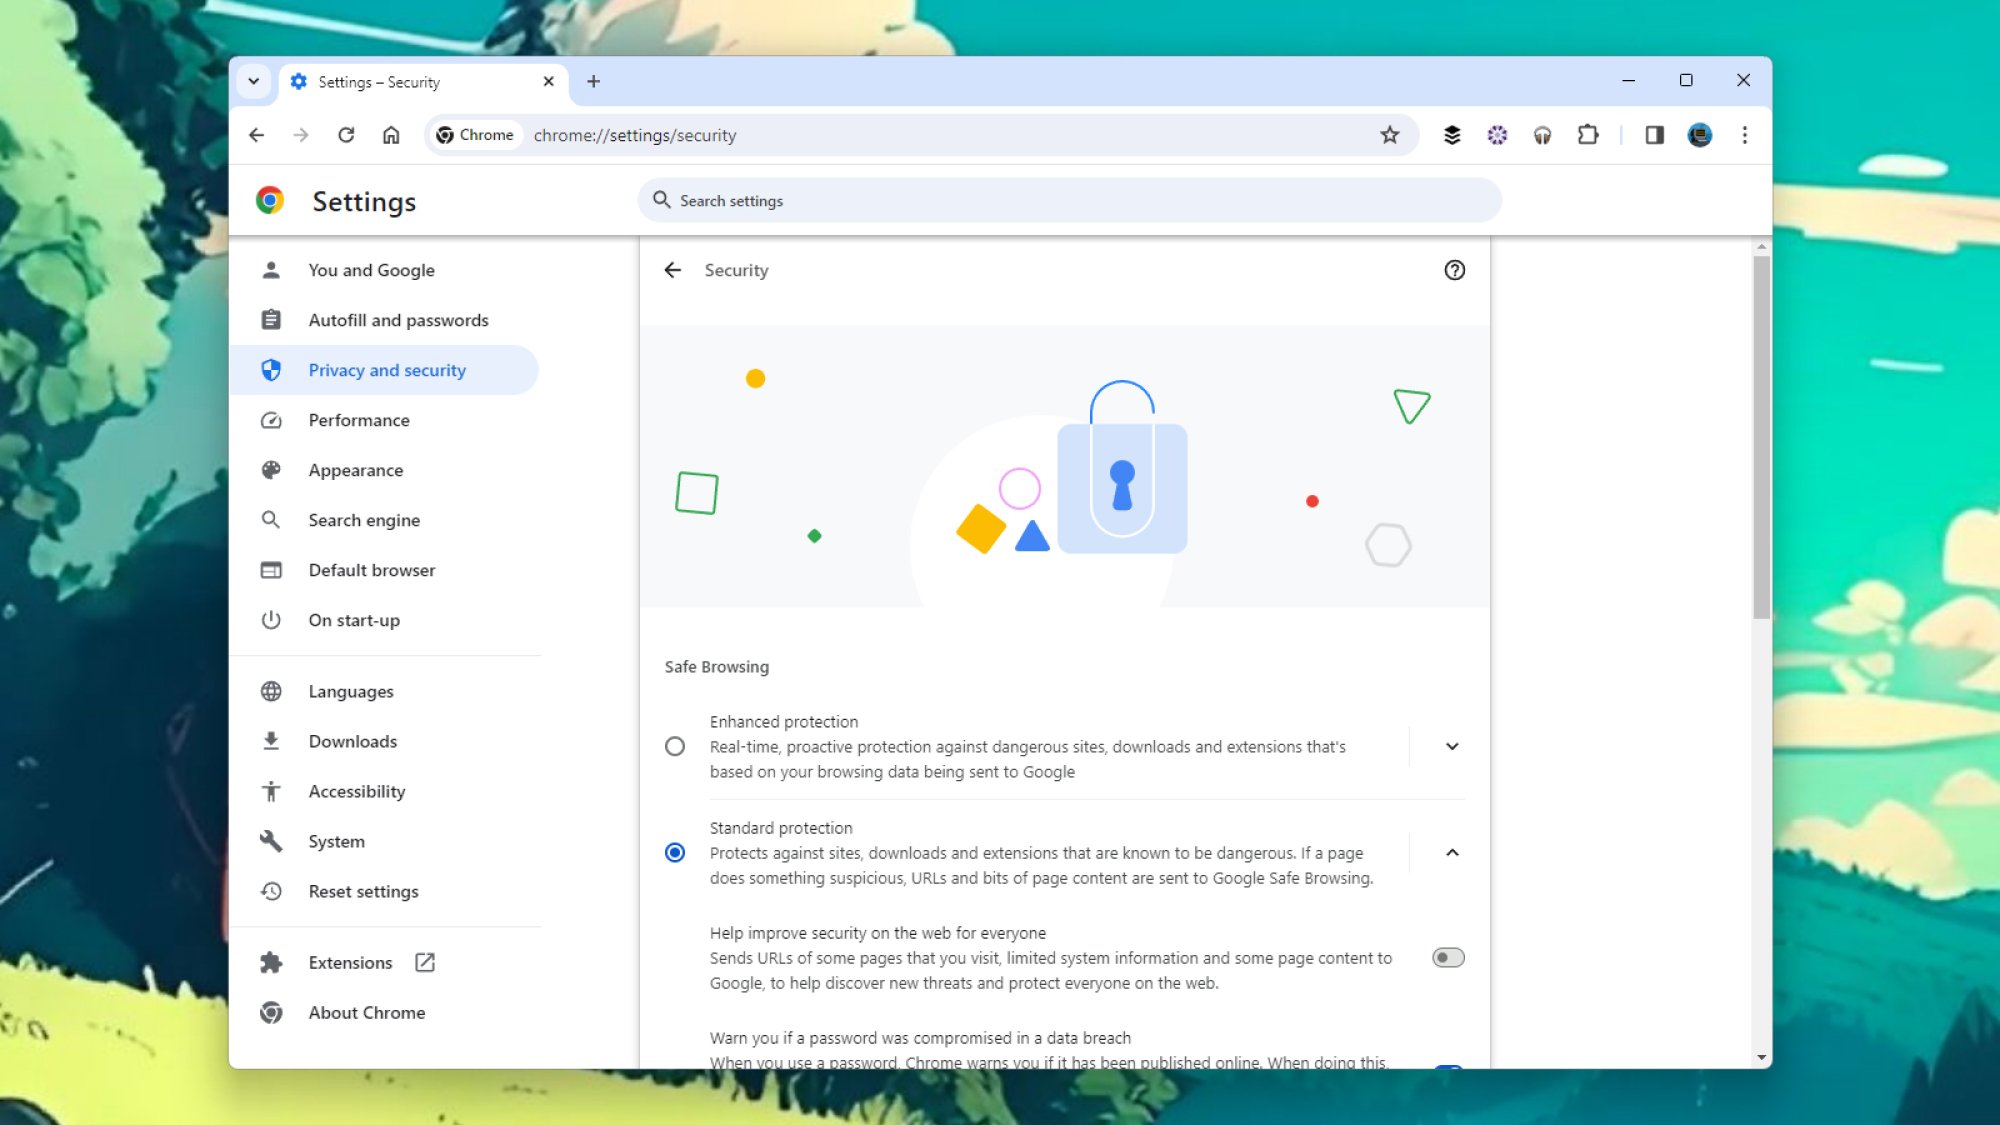Click the Security help icon
The height and width of the screenshot is (1125, 2000).
point(1455,271)
